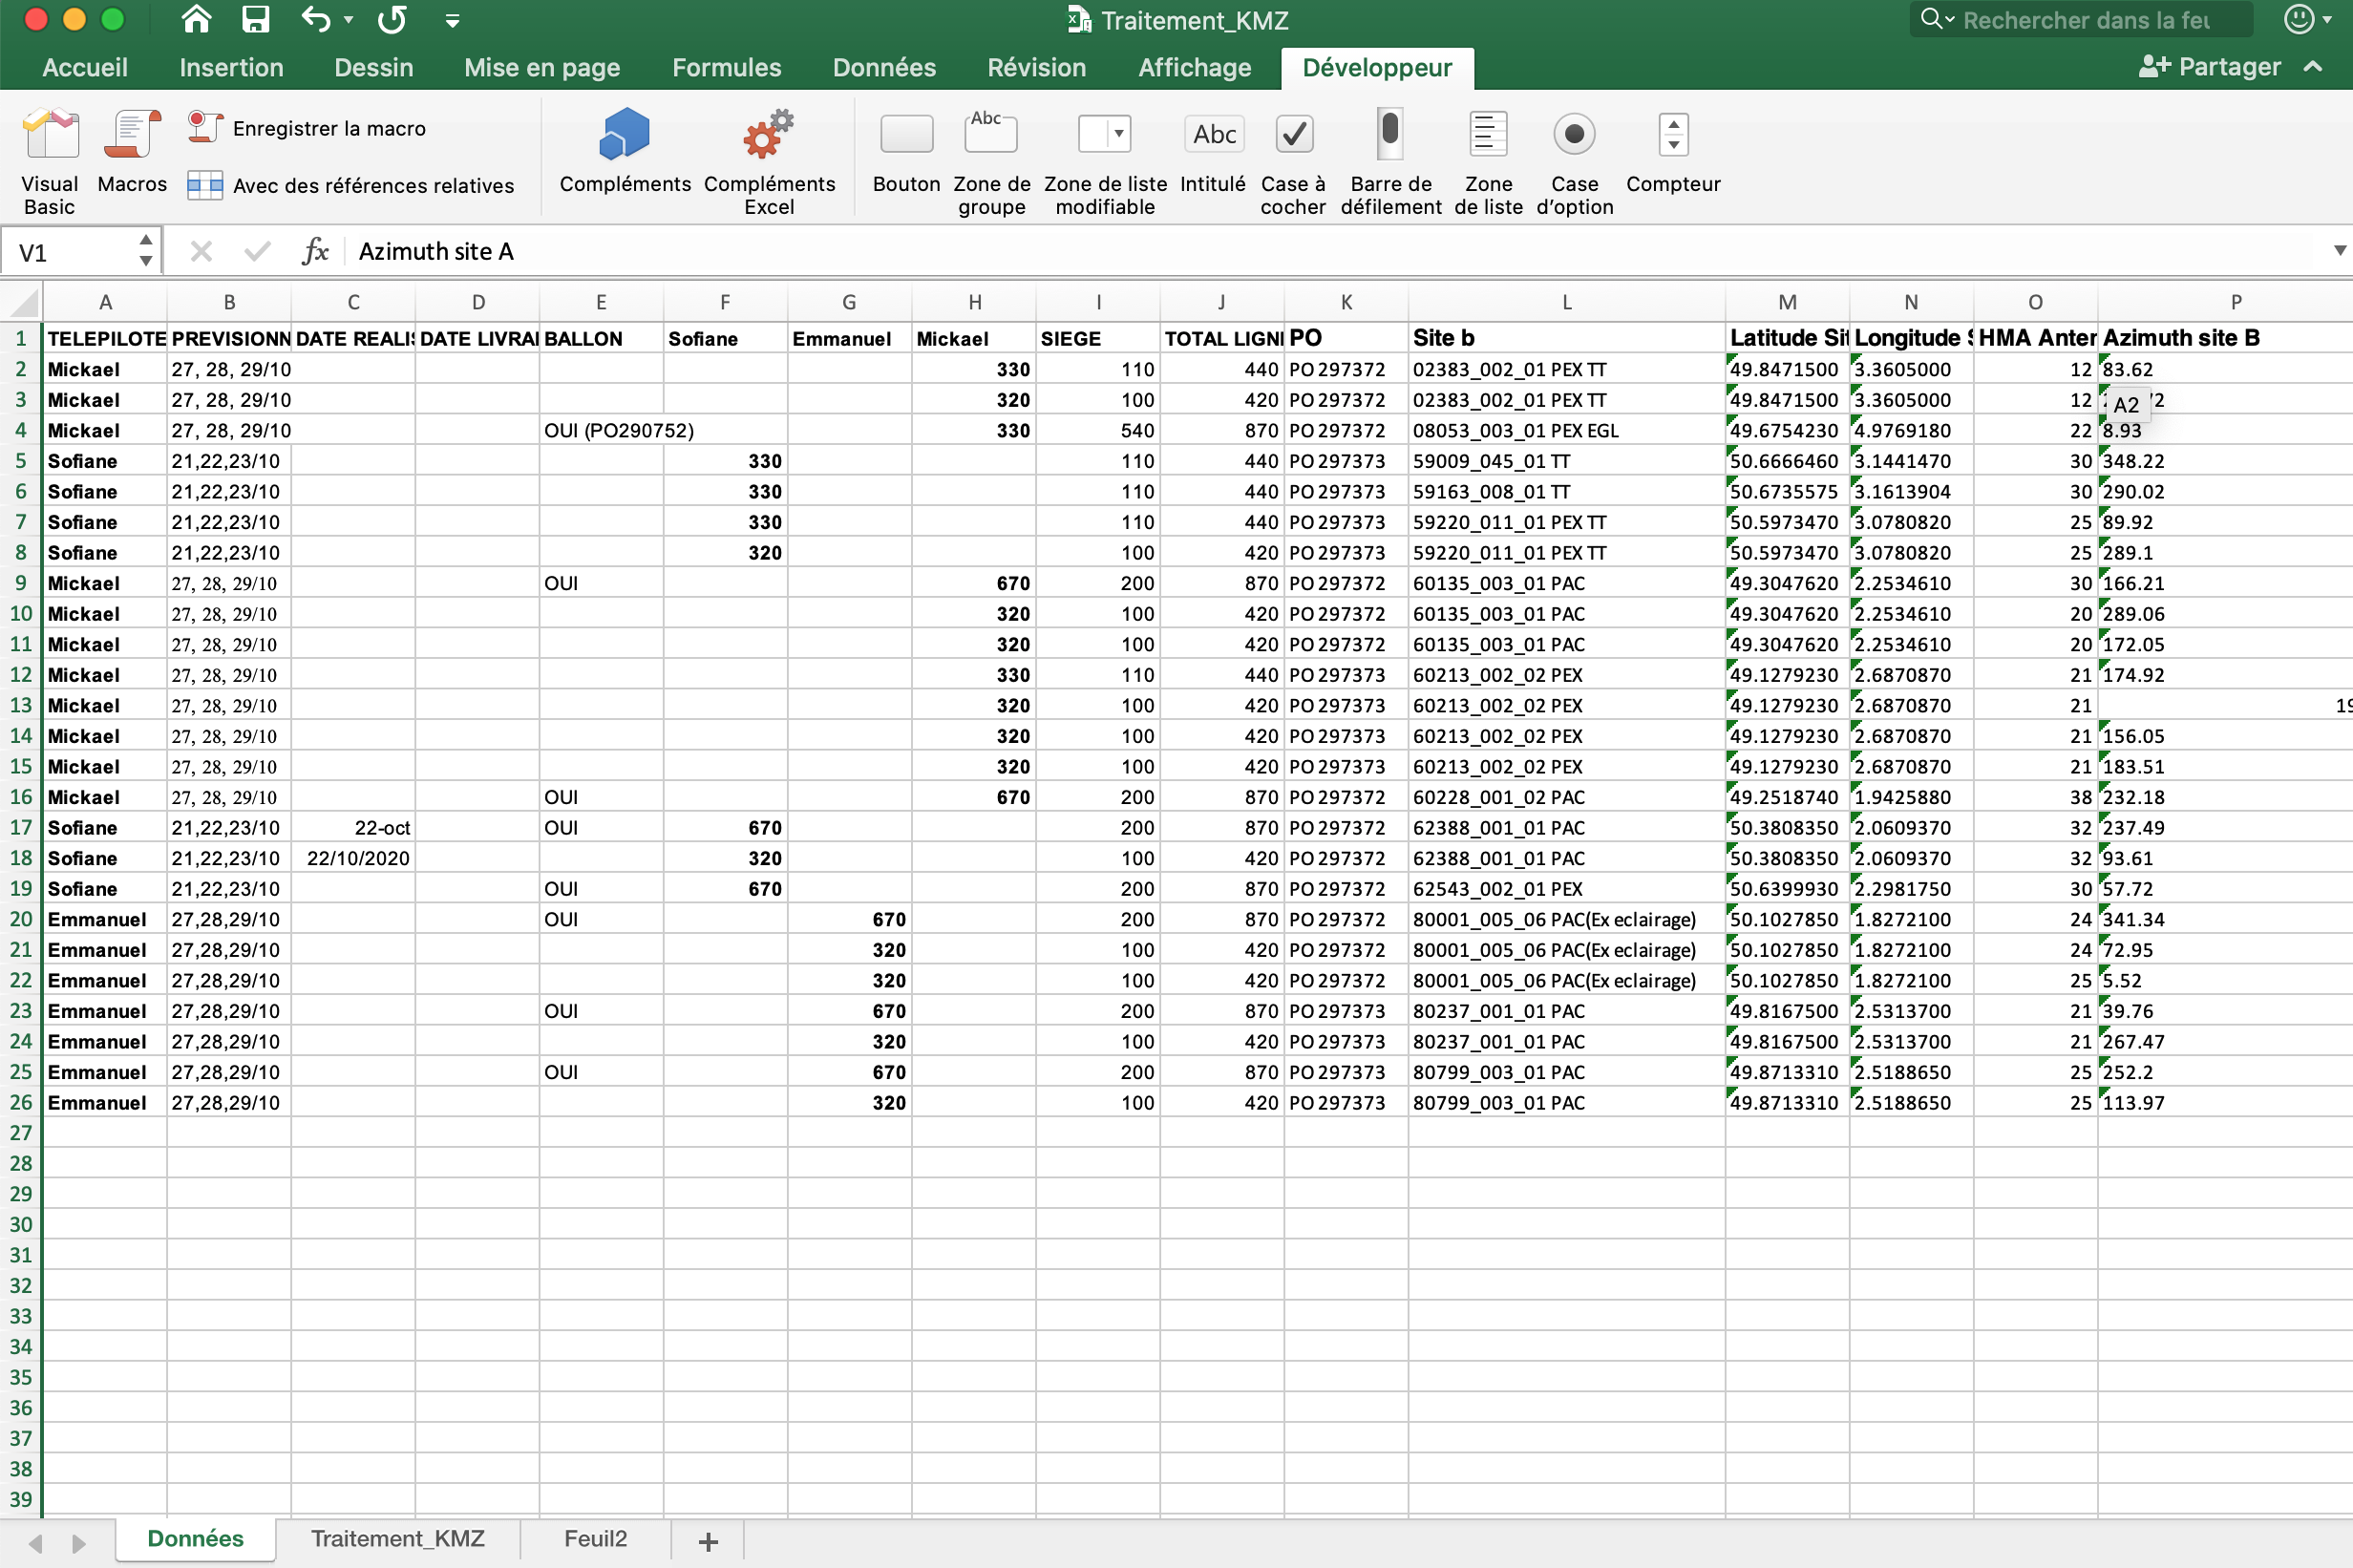The width and height of the screenshot is (2353, 1568).
Task: Select cell with 08053_003_01 PEX EGL
Action: 1566,430
